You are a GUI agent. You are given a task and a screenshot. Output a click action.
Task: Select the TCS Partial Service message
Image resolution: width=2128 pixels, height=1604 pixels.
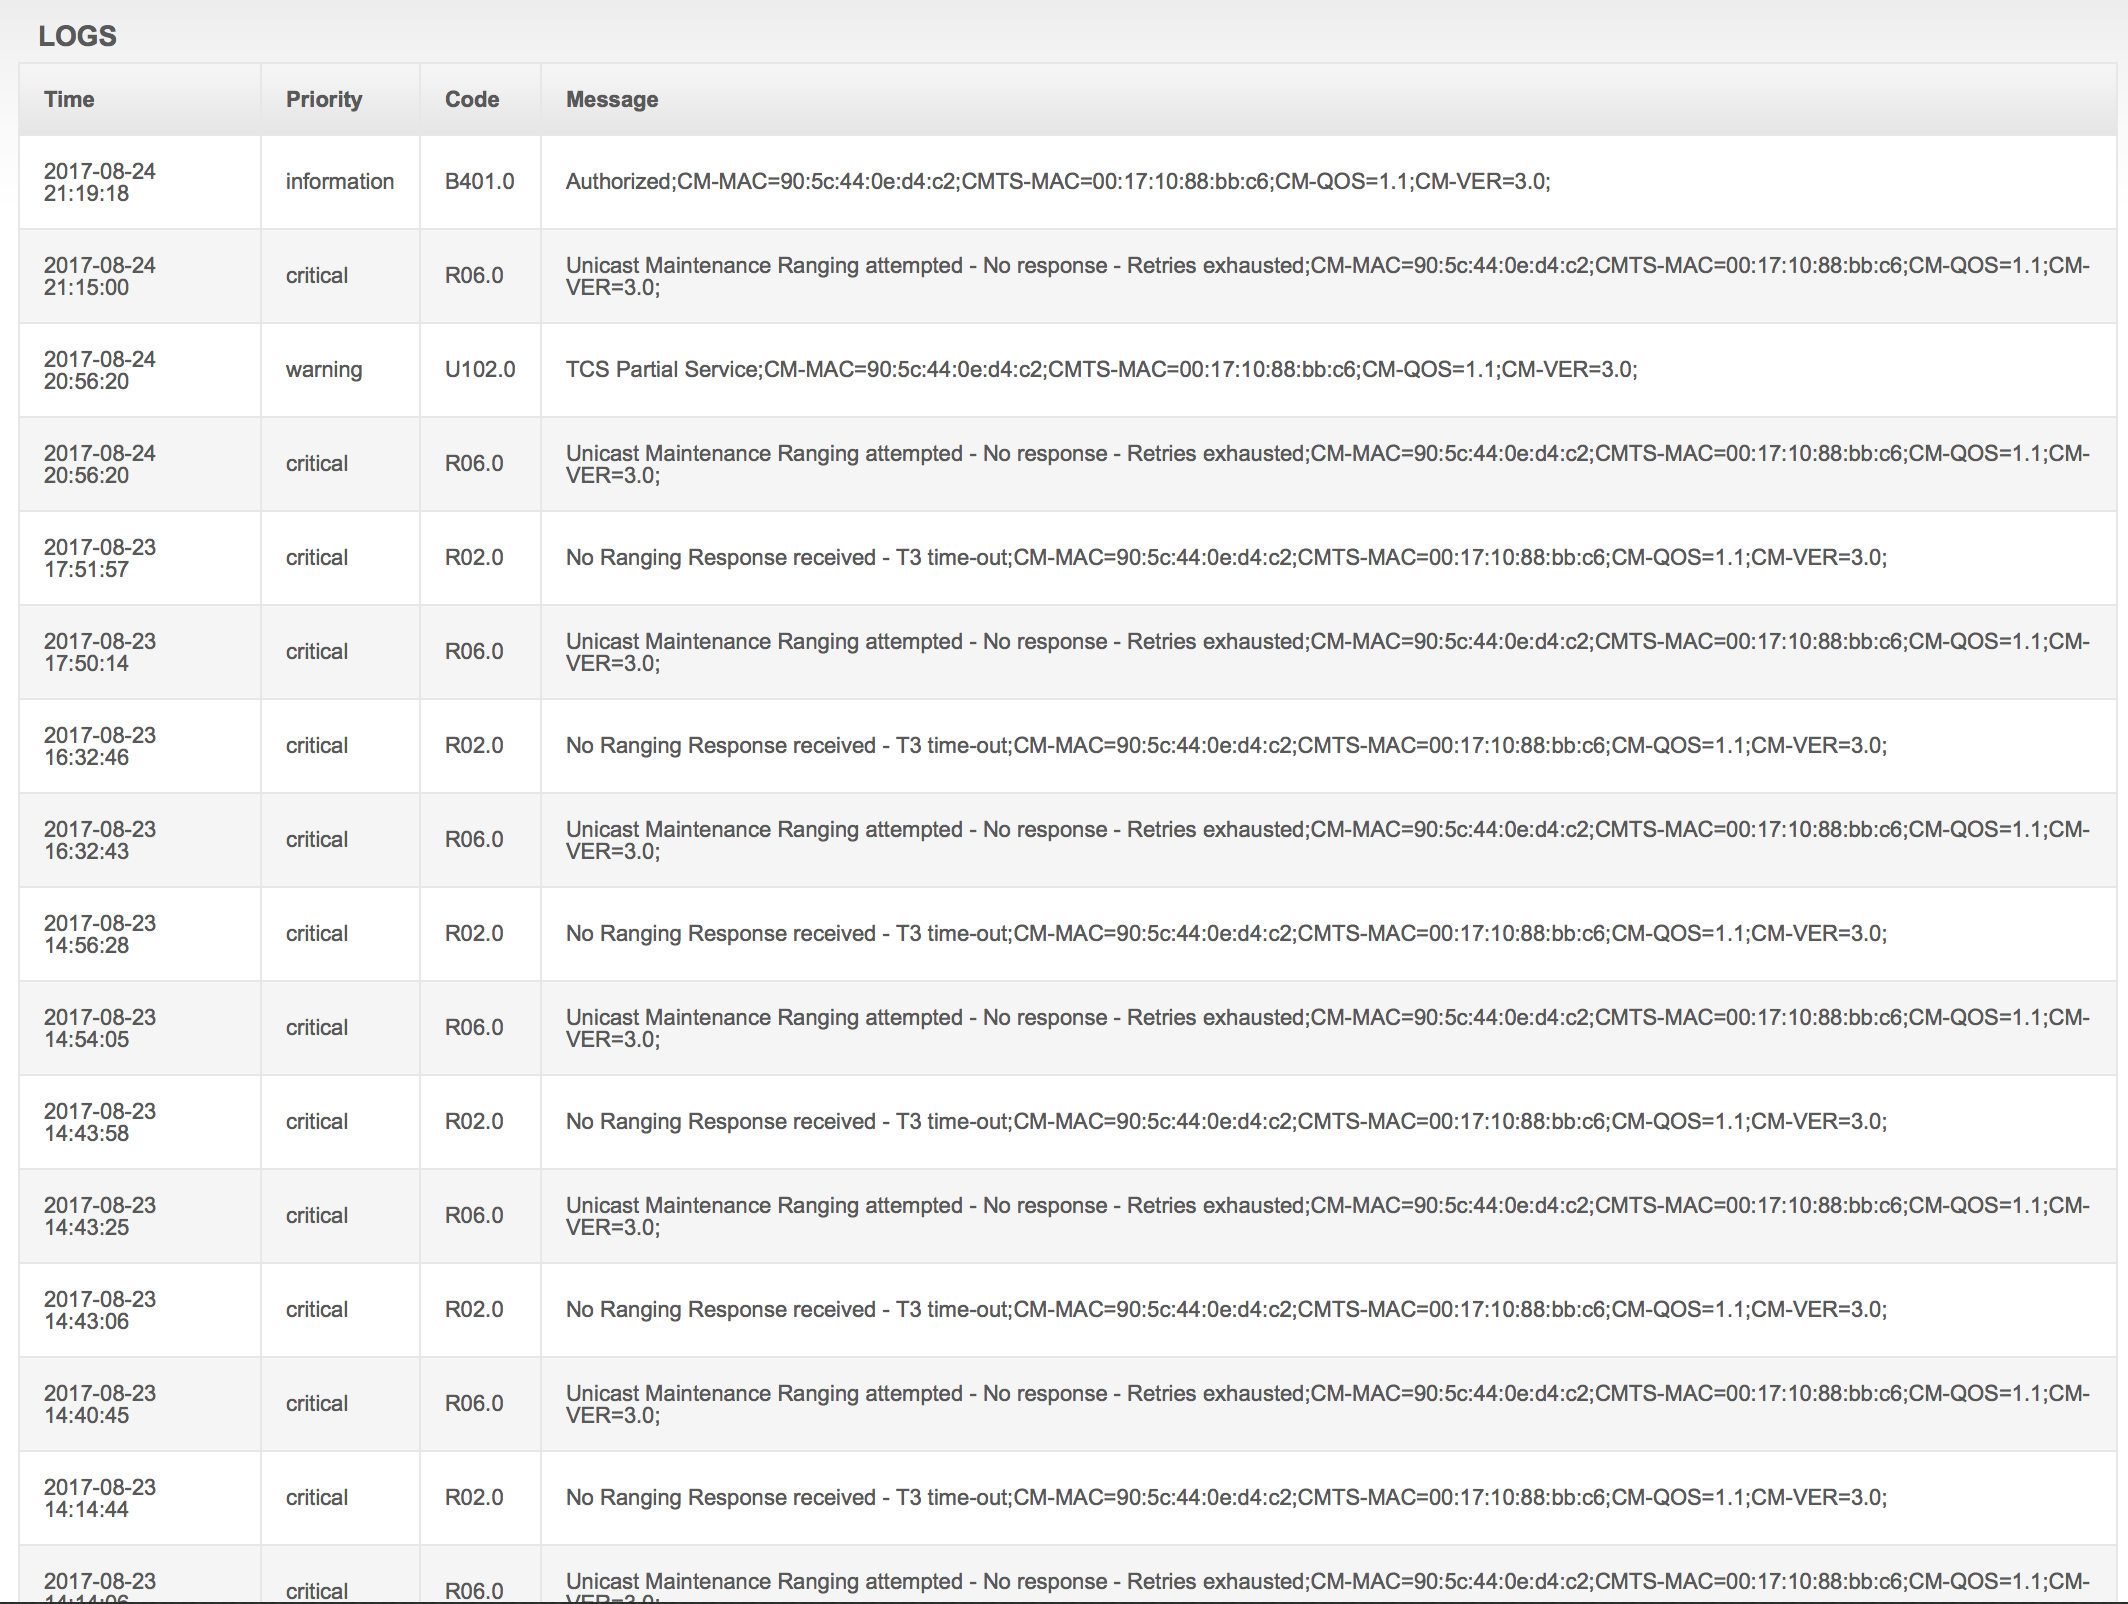coord(1100,369)
